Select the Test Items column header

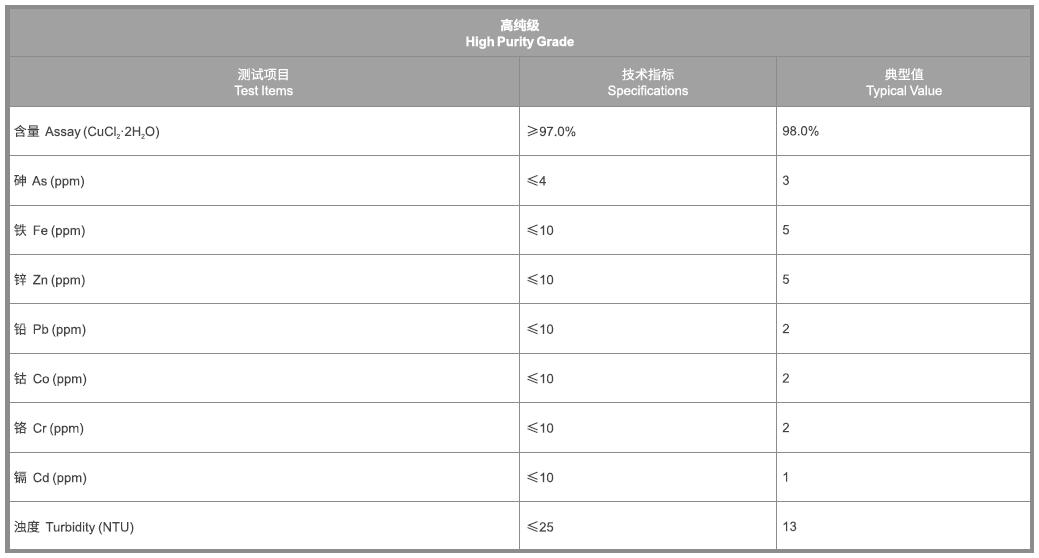(263, 82)
